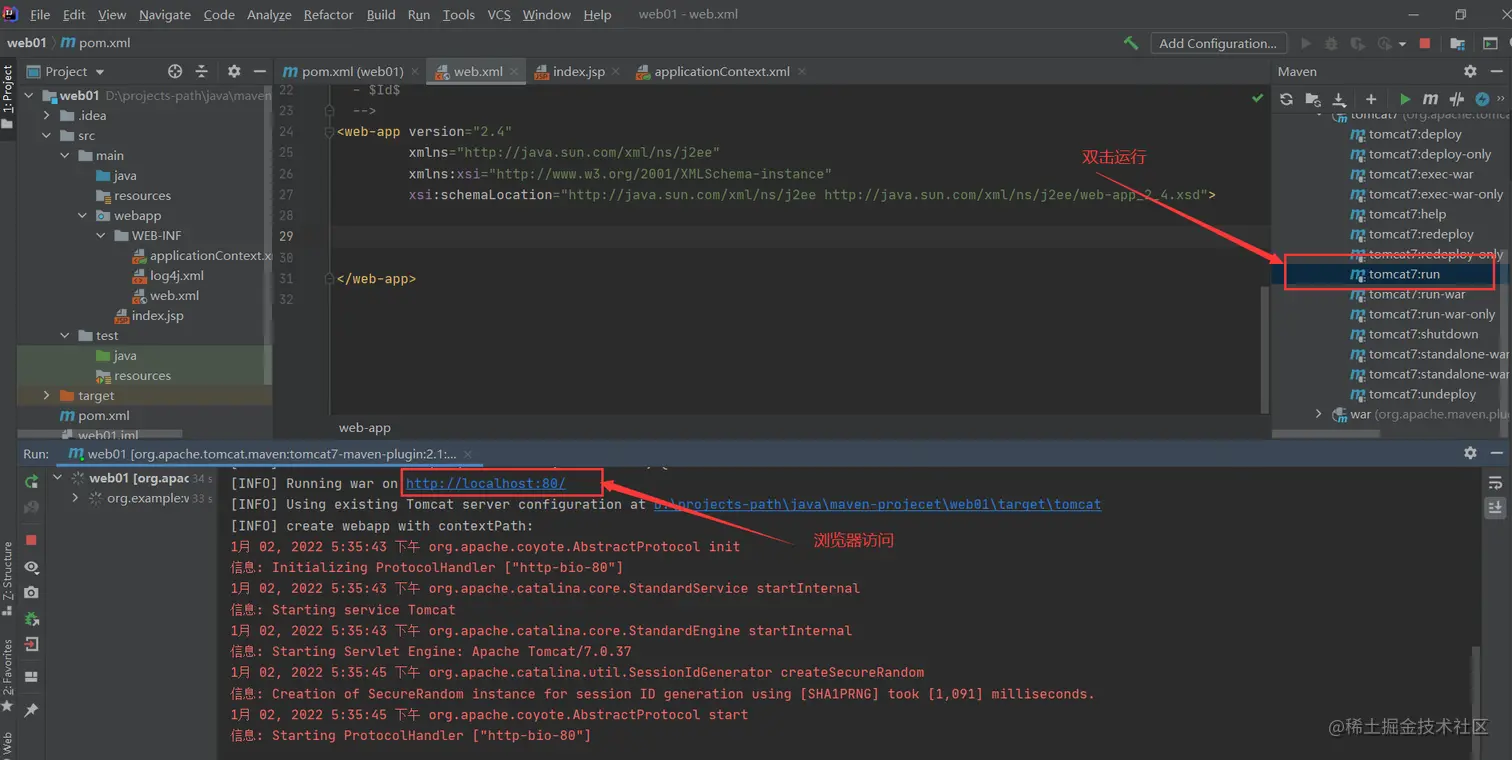
Task: Expand org.example node in Run tree
Action: coord(76,498)
